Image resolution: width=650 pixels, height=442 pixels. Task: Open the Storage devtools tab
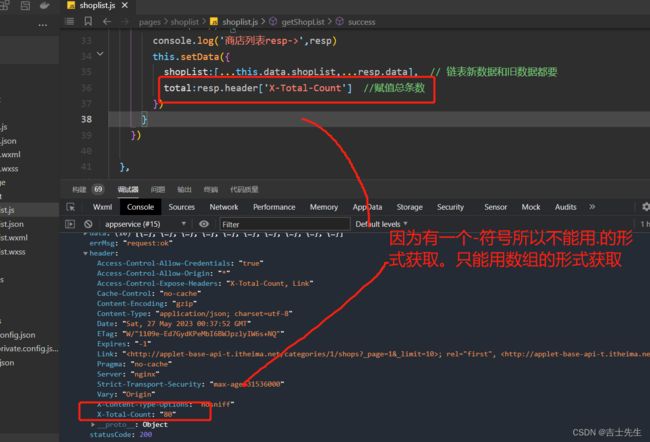point(410,207)
